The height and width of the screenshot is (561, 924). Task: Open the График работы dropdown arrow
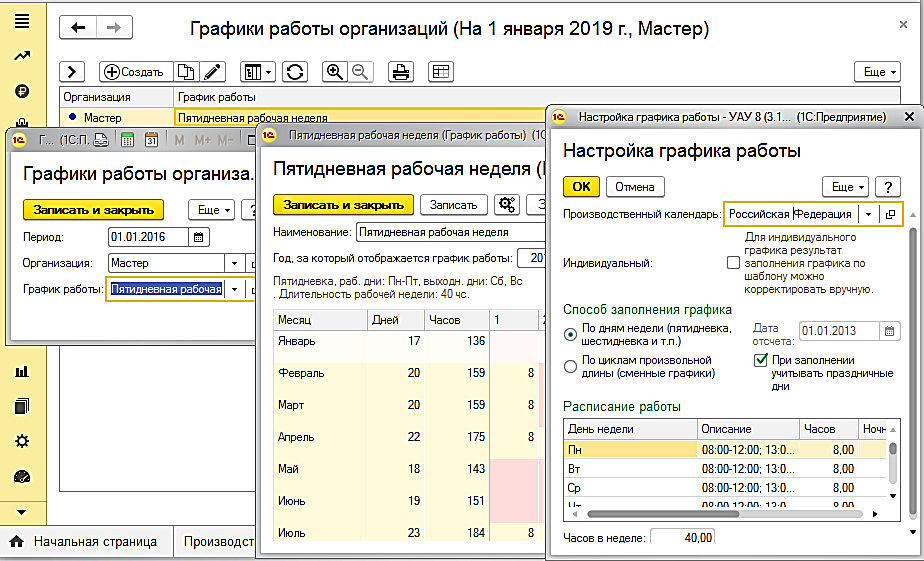click(x=234, y=289)
